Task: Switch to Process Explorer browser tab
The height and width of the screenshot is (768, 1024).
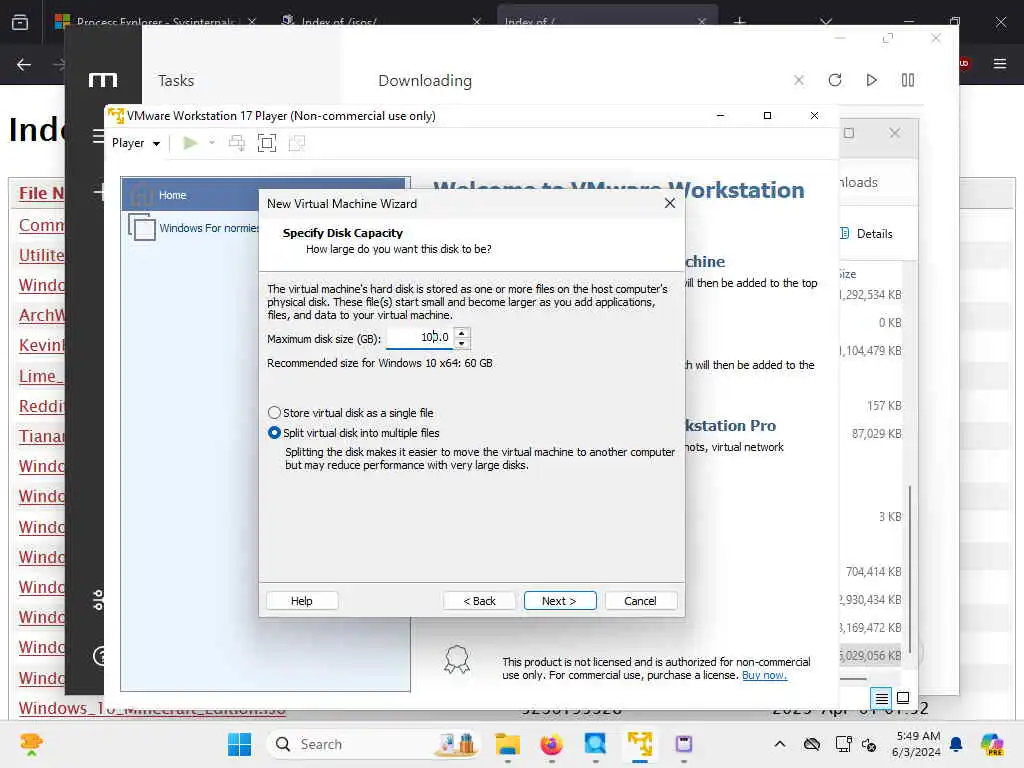Action: (x=155, y=22)
